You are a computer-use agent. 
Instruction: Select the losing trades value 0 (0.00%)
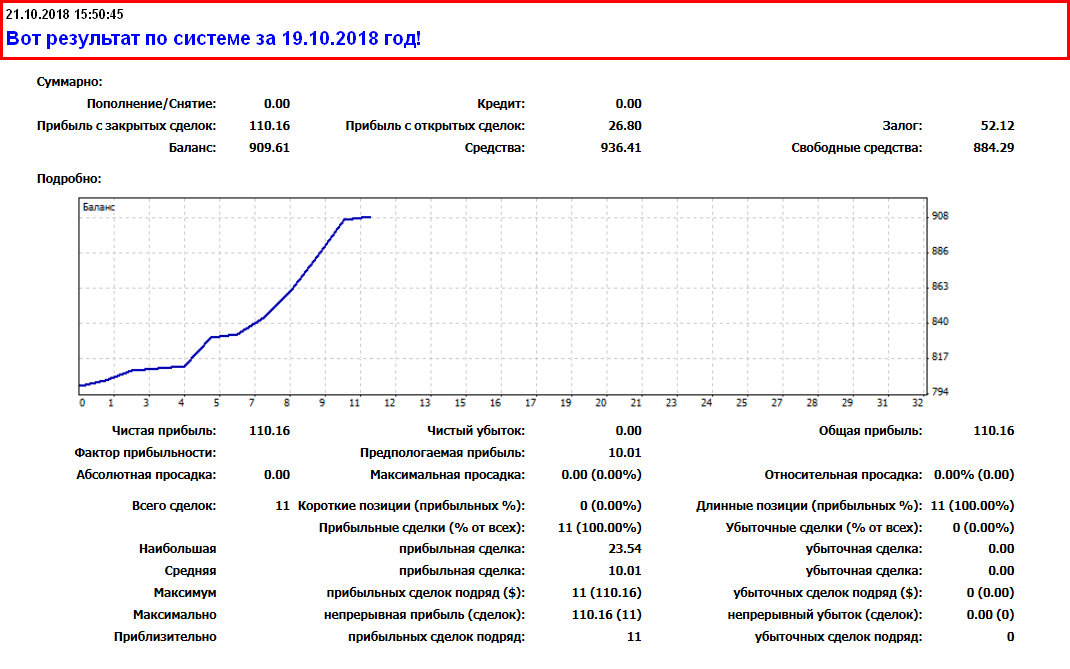[983, 528]
